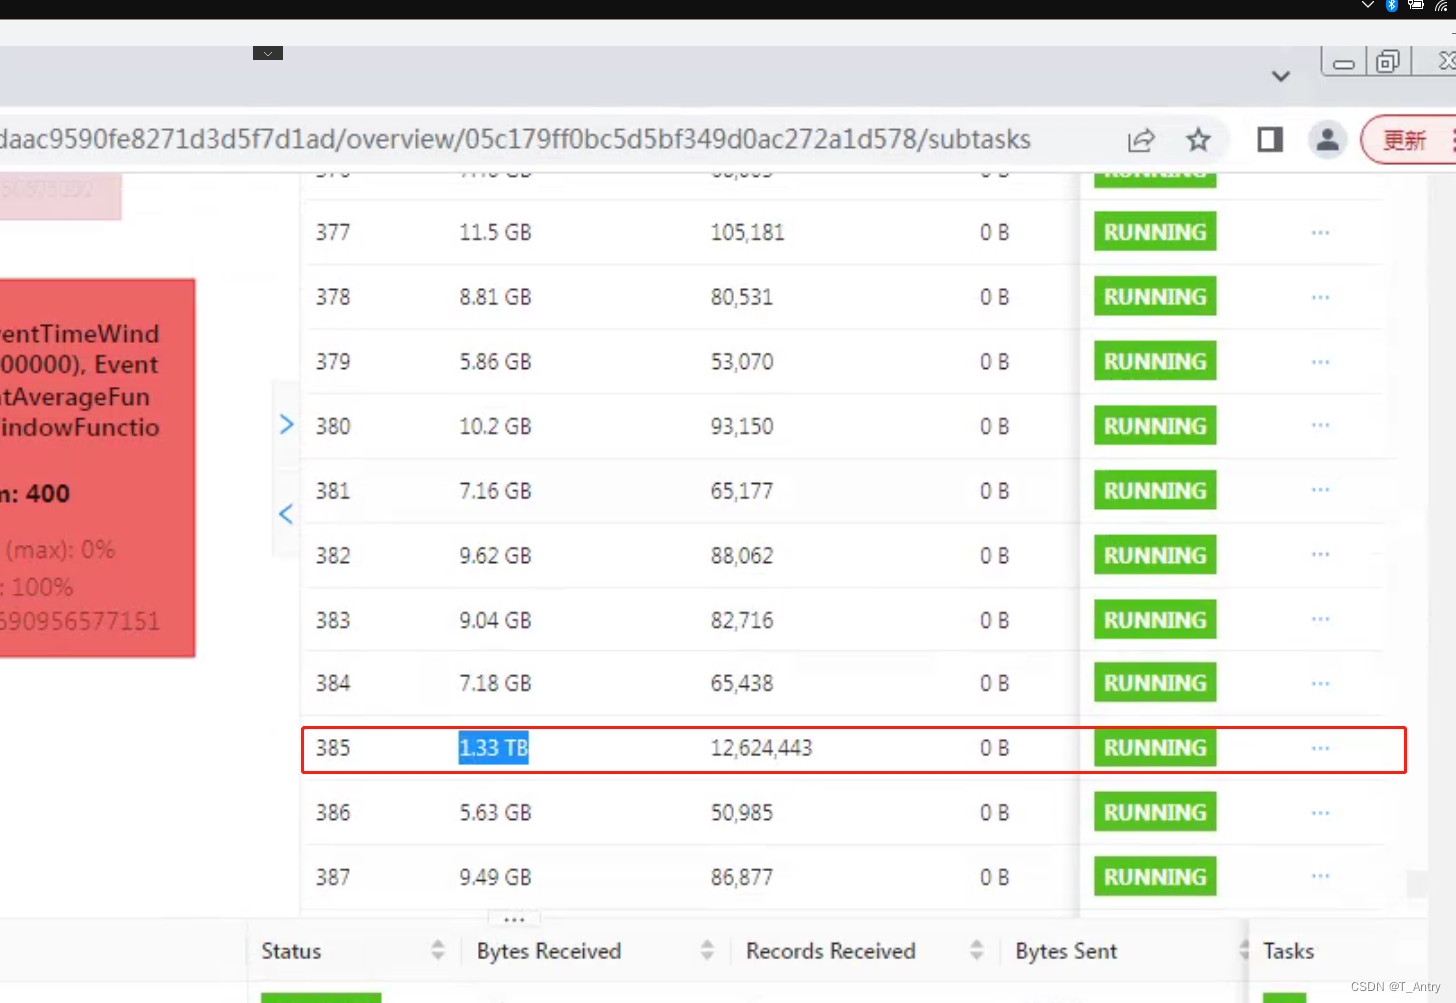The height and width of the screenshot is (1003, 1456).
Task: Open more actions for subtask 384
Action: pos(1320,684)
